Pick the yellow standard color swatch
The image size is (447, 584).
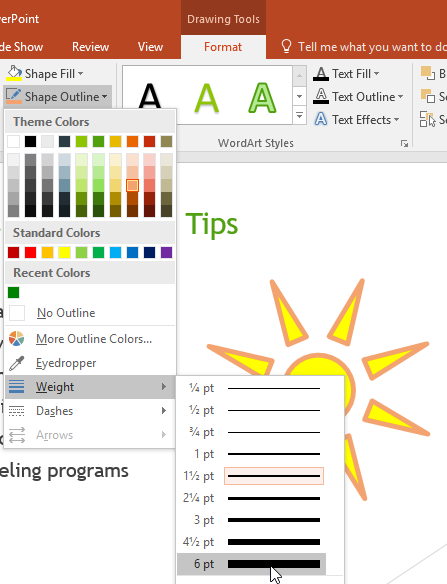point(64,253)
